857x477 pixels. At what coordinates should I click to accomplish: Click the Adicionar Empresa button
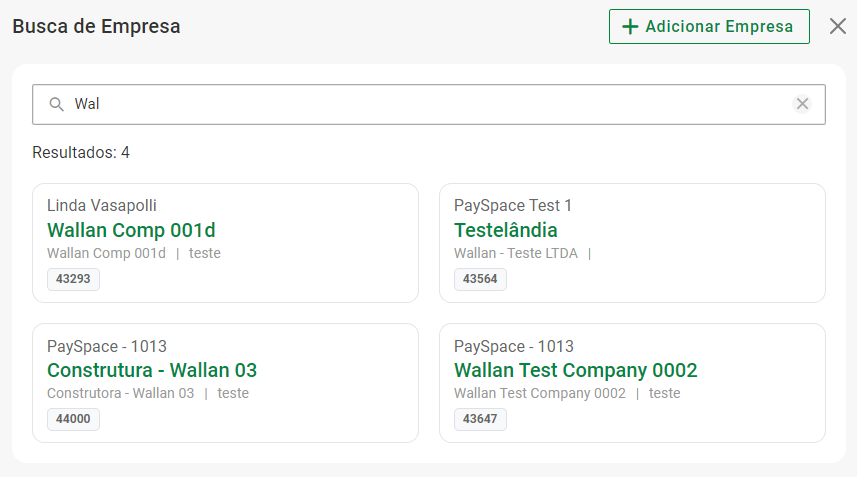708,26
